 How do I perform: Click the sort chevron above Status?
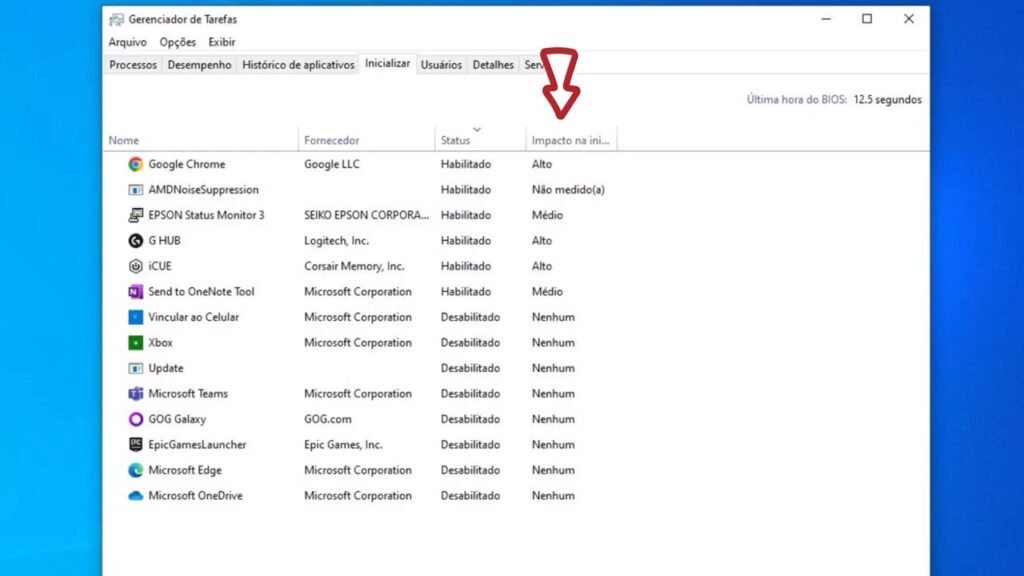point(477,129)
